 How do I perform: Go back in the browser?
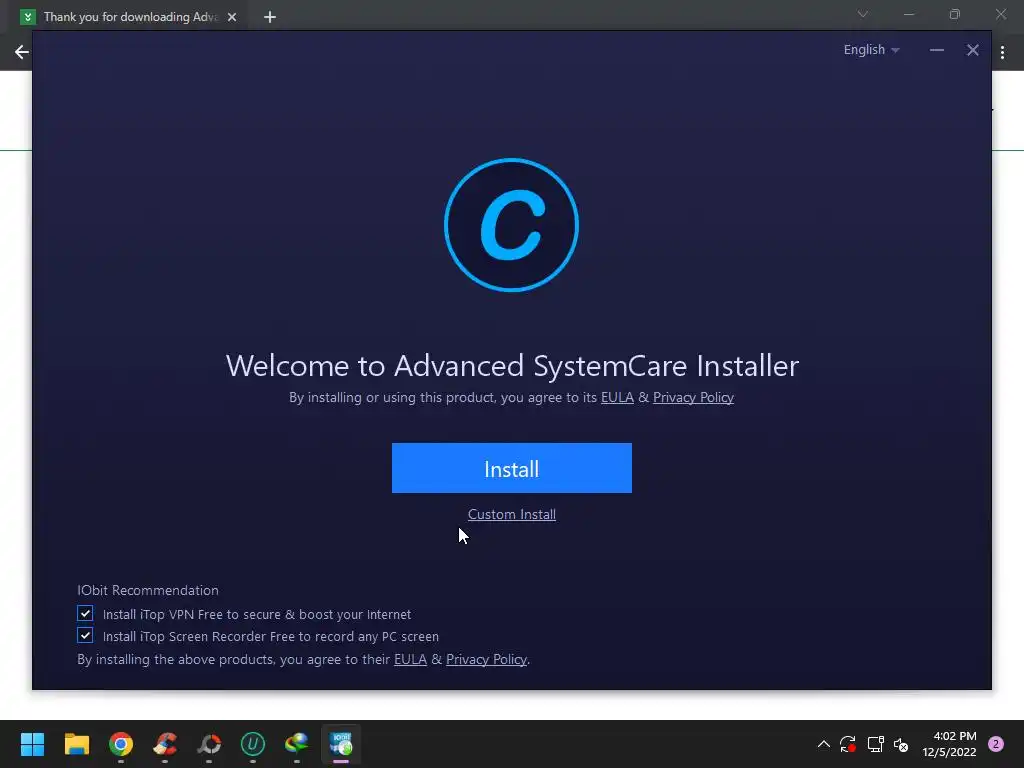(22, 52)
